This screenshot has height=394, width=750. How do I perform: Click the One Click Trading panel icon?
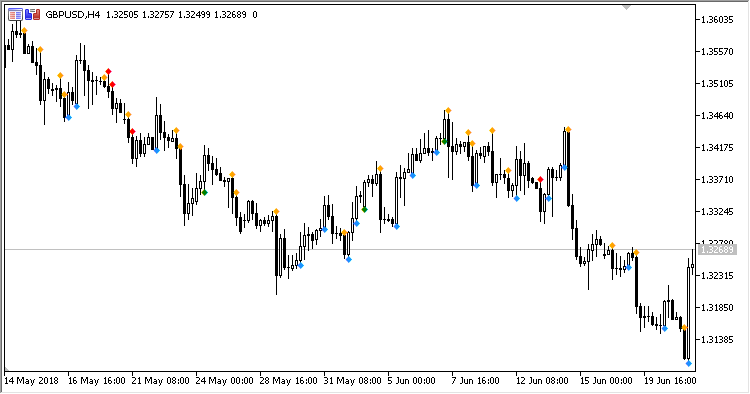click(x=15, y=15)
